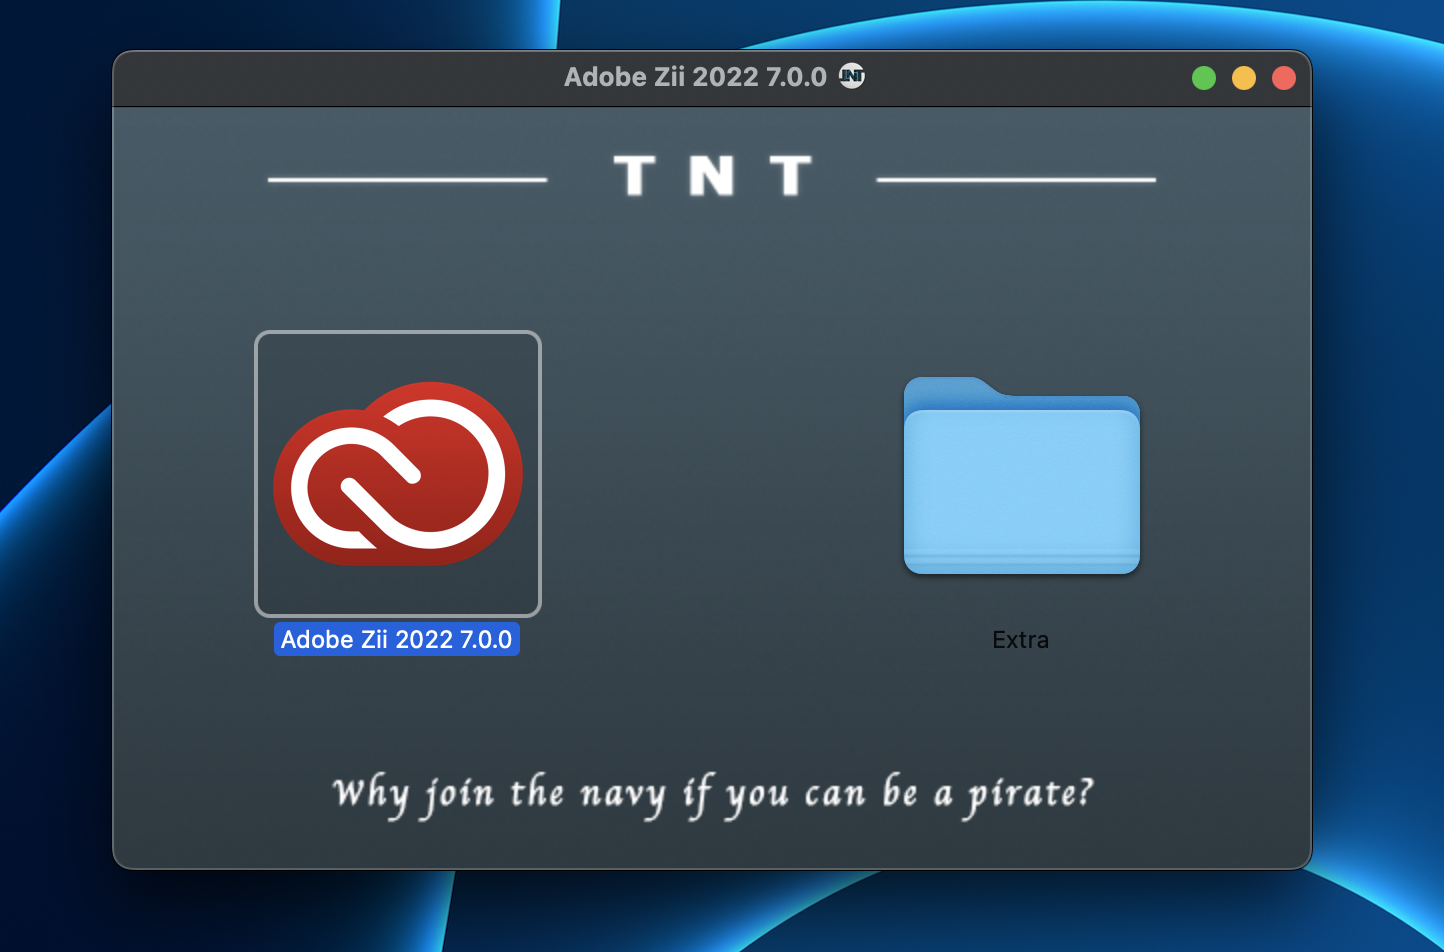
Task: Select the Adobe Zii red cloud app icon
Action: click(398, 473)
